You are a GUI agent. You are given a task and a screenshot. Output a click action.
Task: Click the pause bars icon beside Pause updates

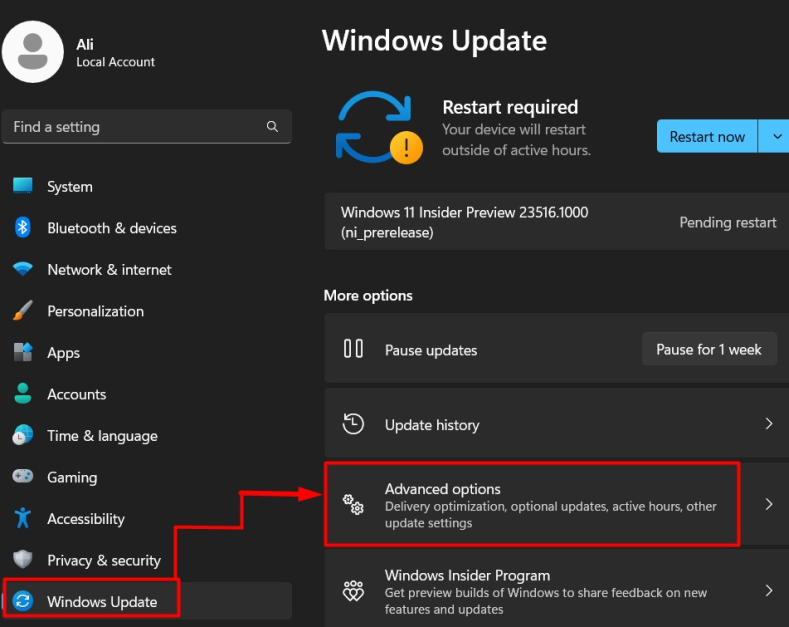pyautogui.click(x=353, y=348)
